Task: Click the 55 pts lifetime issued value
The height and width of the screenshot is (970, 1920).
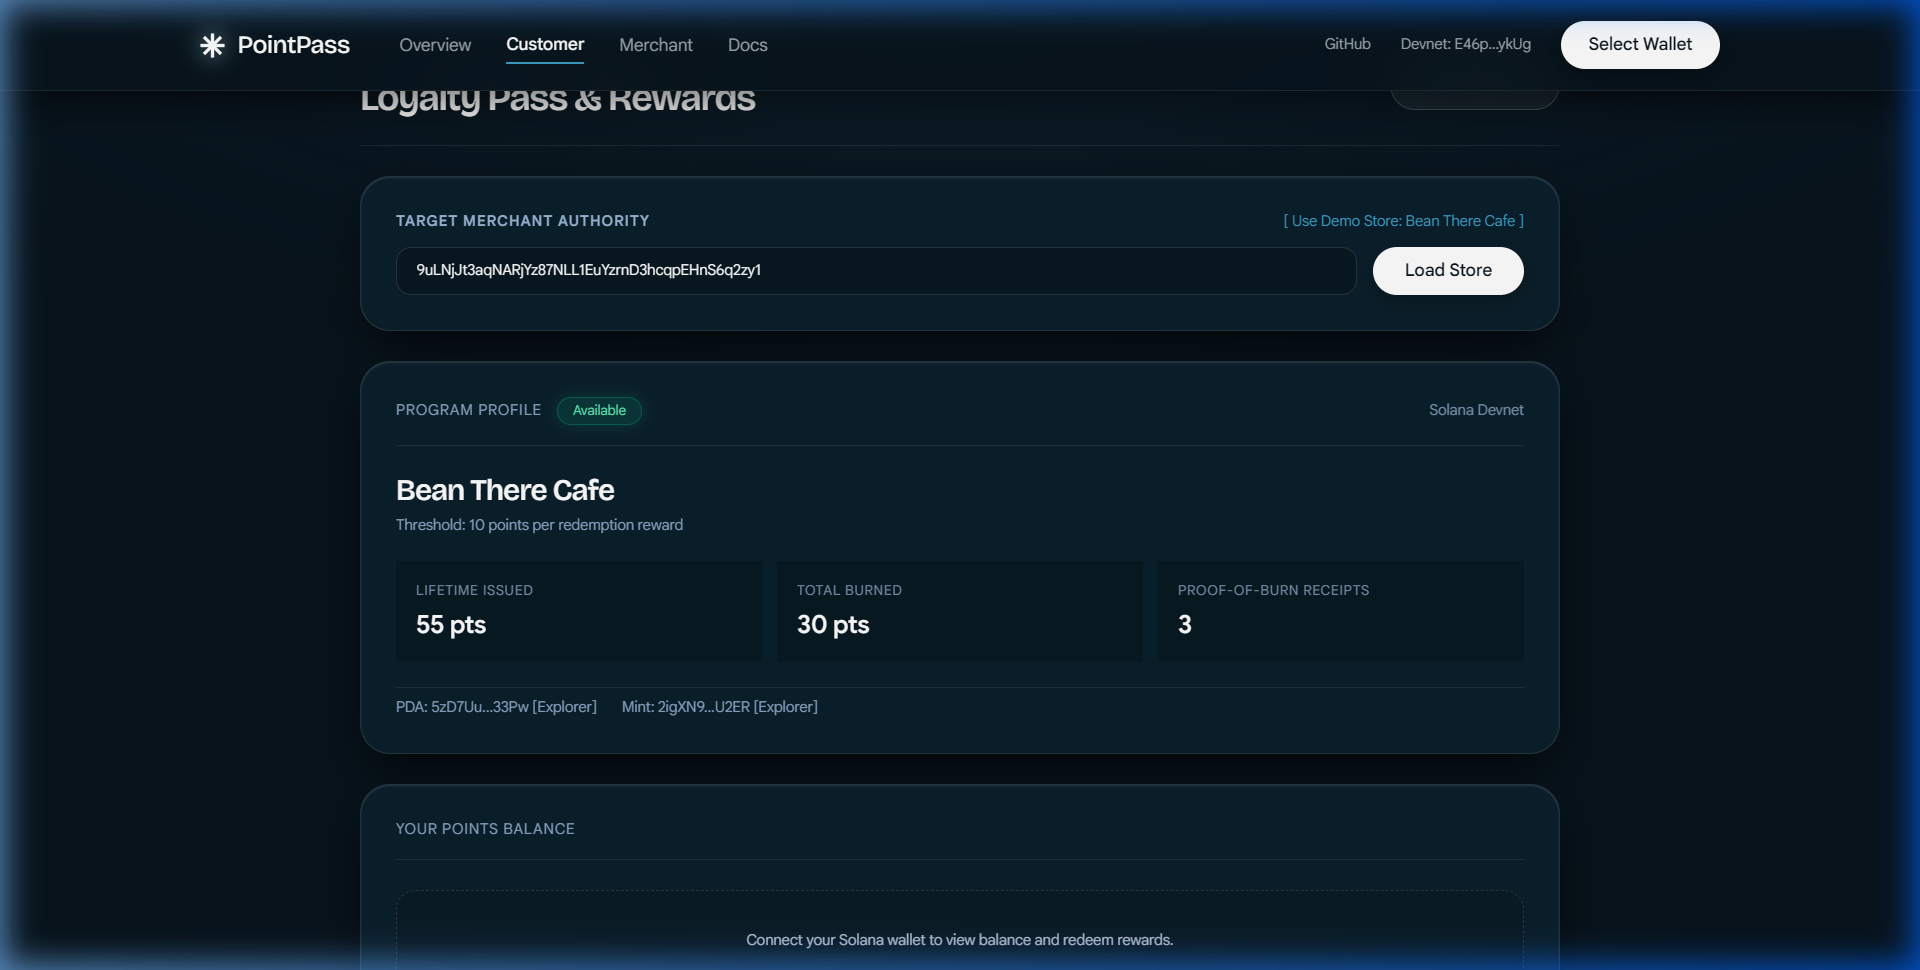Action: point(451,625)
